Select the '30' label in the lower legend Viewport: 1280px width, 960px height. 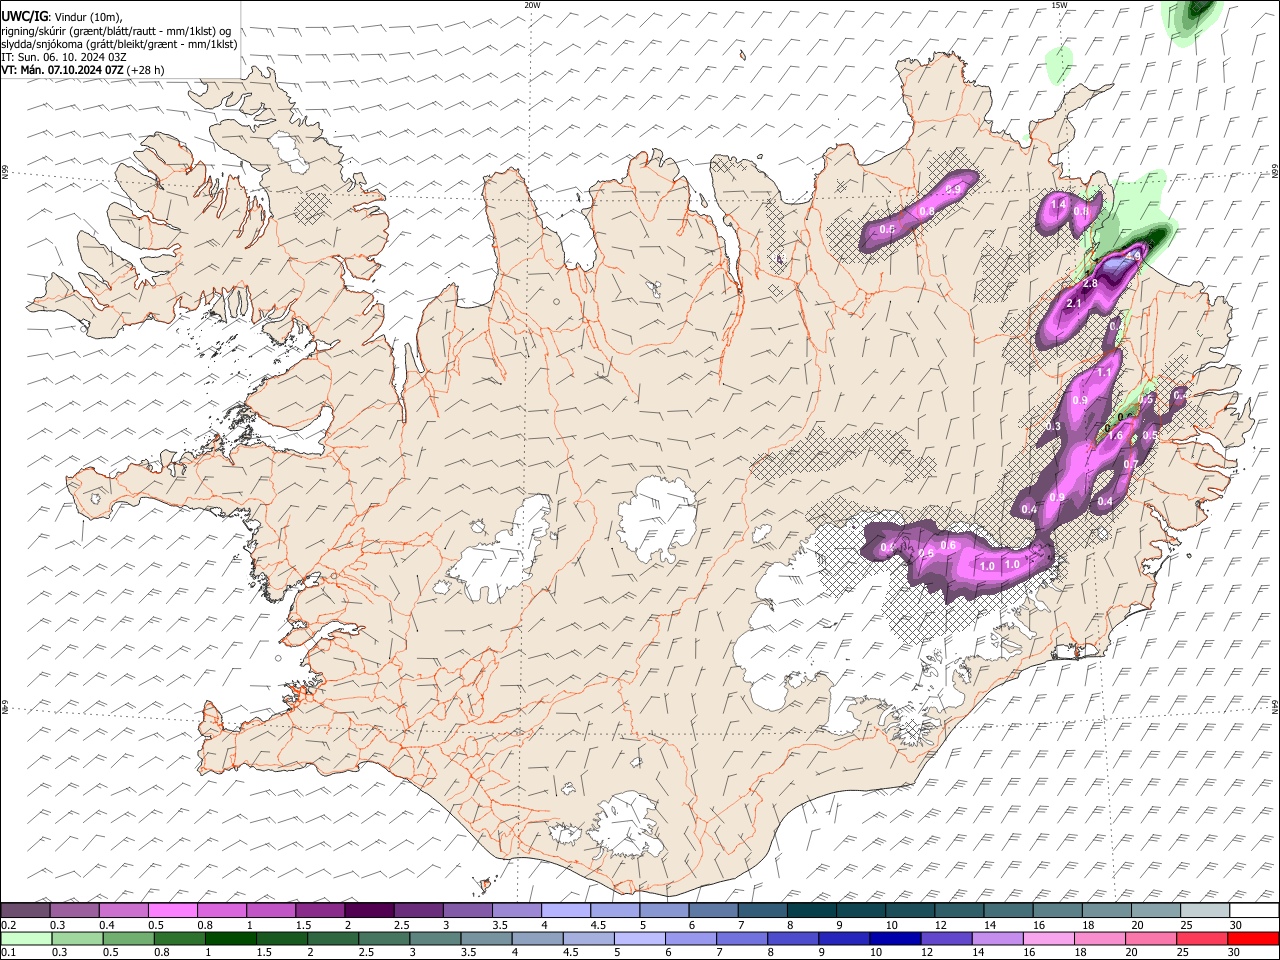click(x=1233, y=952)
